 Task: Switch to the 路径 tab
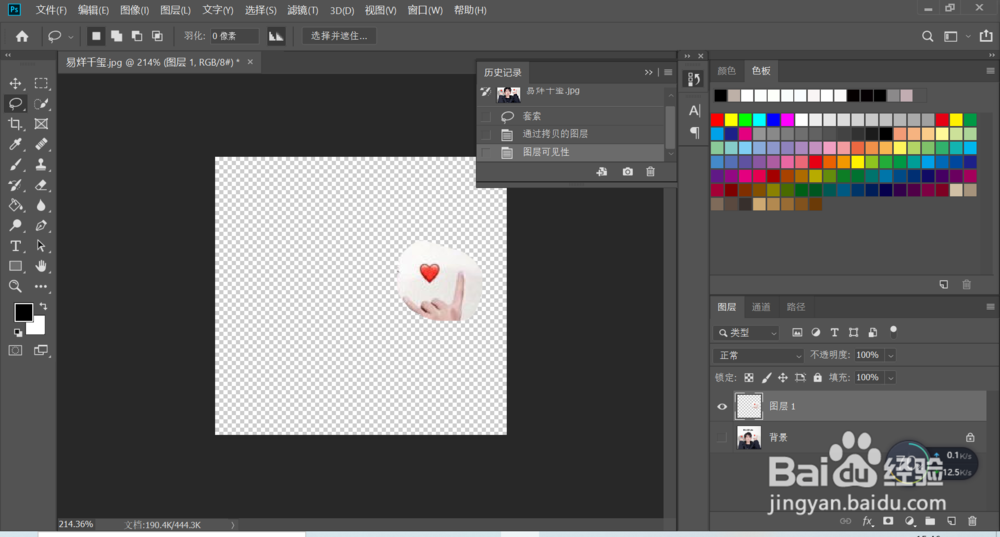tap(795, 307)
